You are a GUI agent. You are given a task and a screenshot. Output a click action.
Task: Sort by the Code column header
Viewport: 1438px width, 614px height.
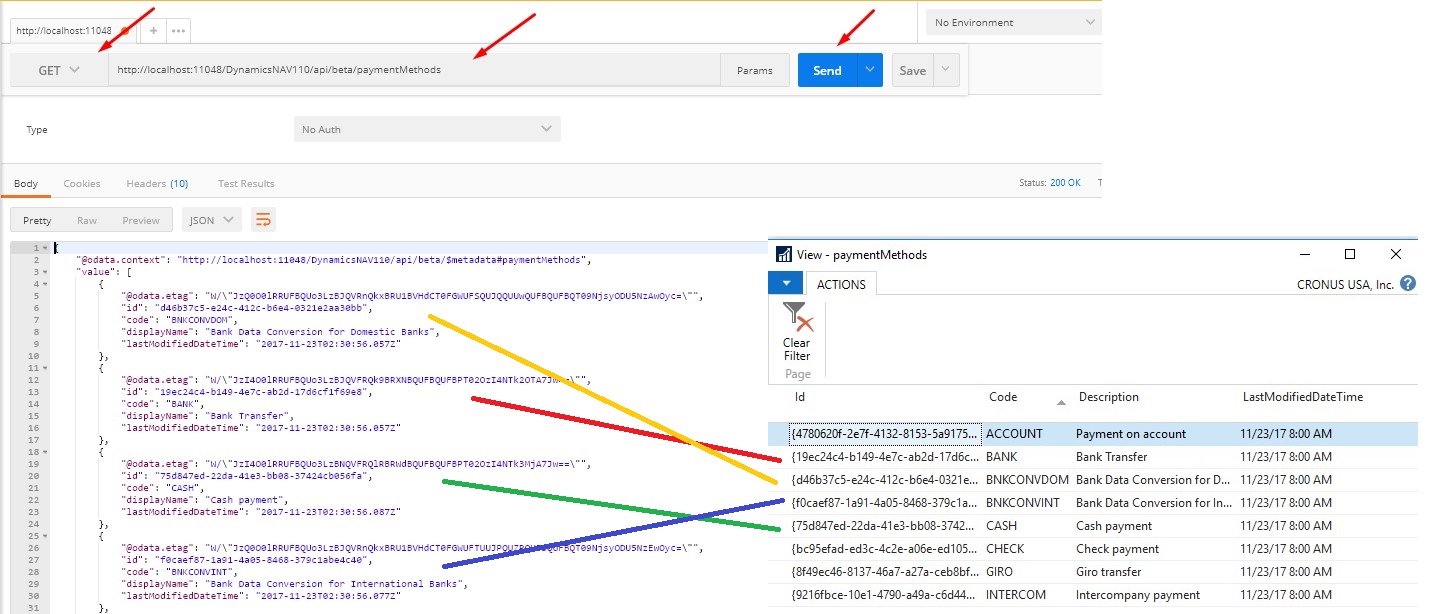pos(1003,397)
